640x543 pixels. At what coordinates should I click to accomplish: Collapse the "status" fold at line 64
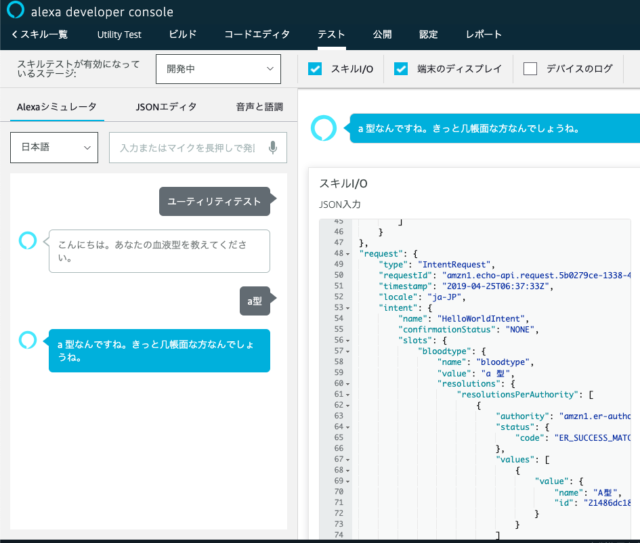(x=348, y=427)
